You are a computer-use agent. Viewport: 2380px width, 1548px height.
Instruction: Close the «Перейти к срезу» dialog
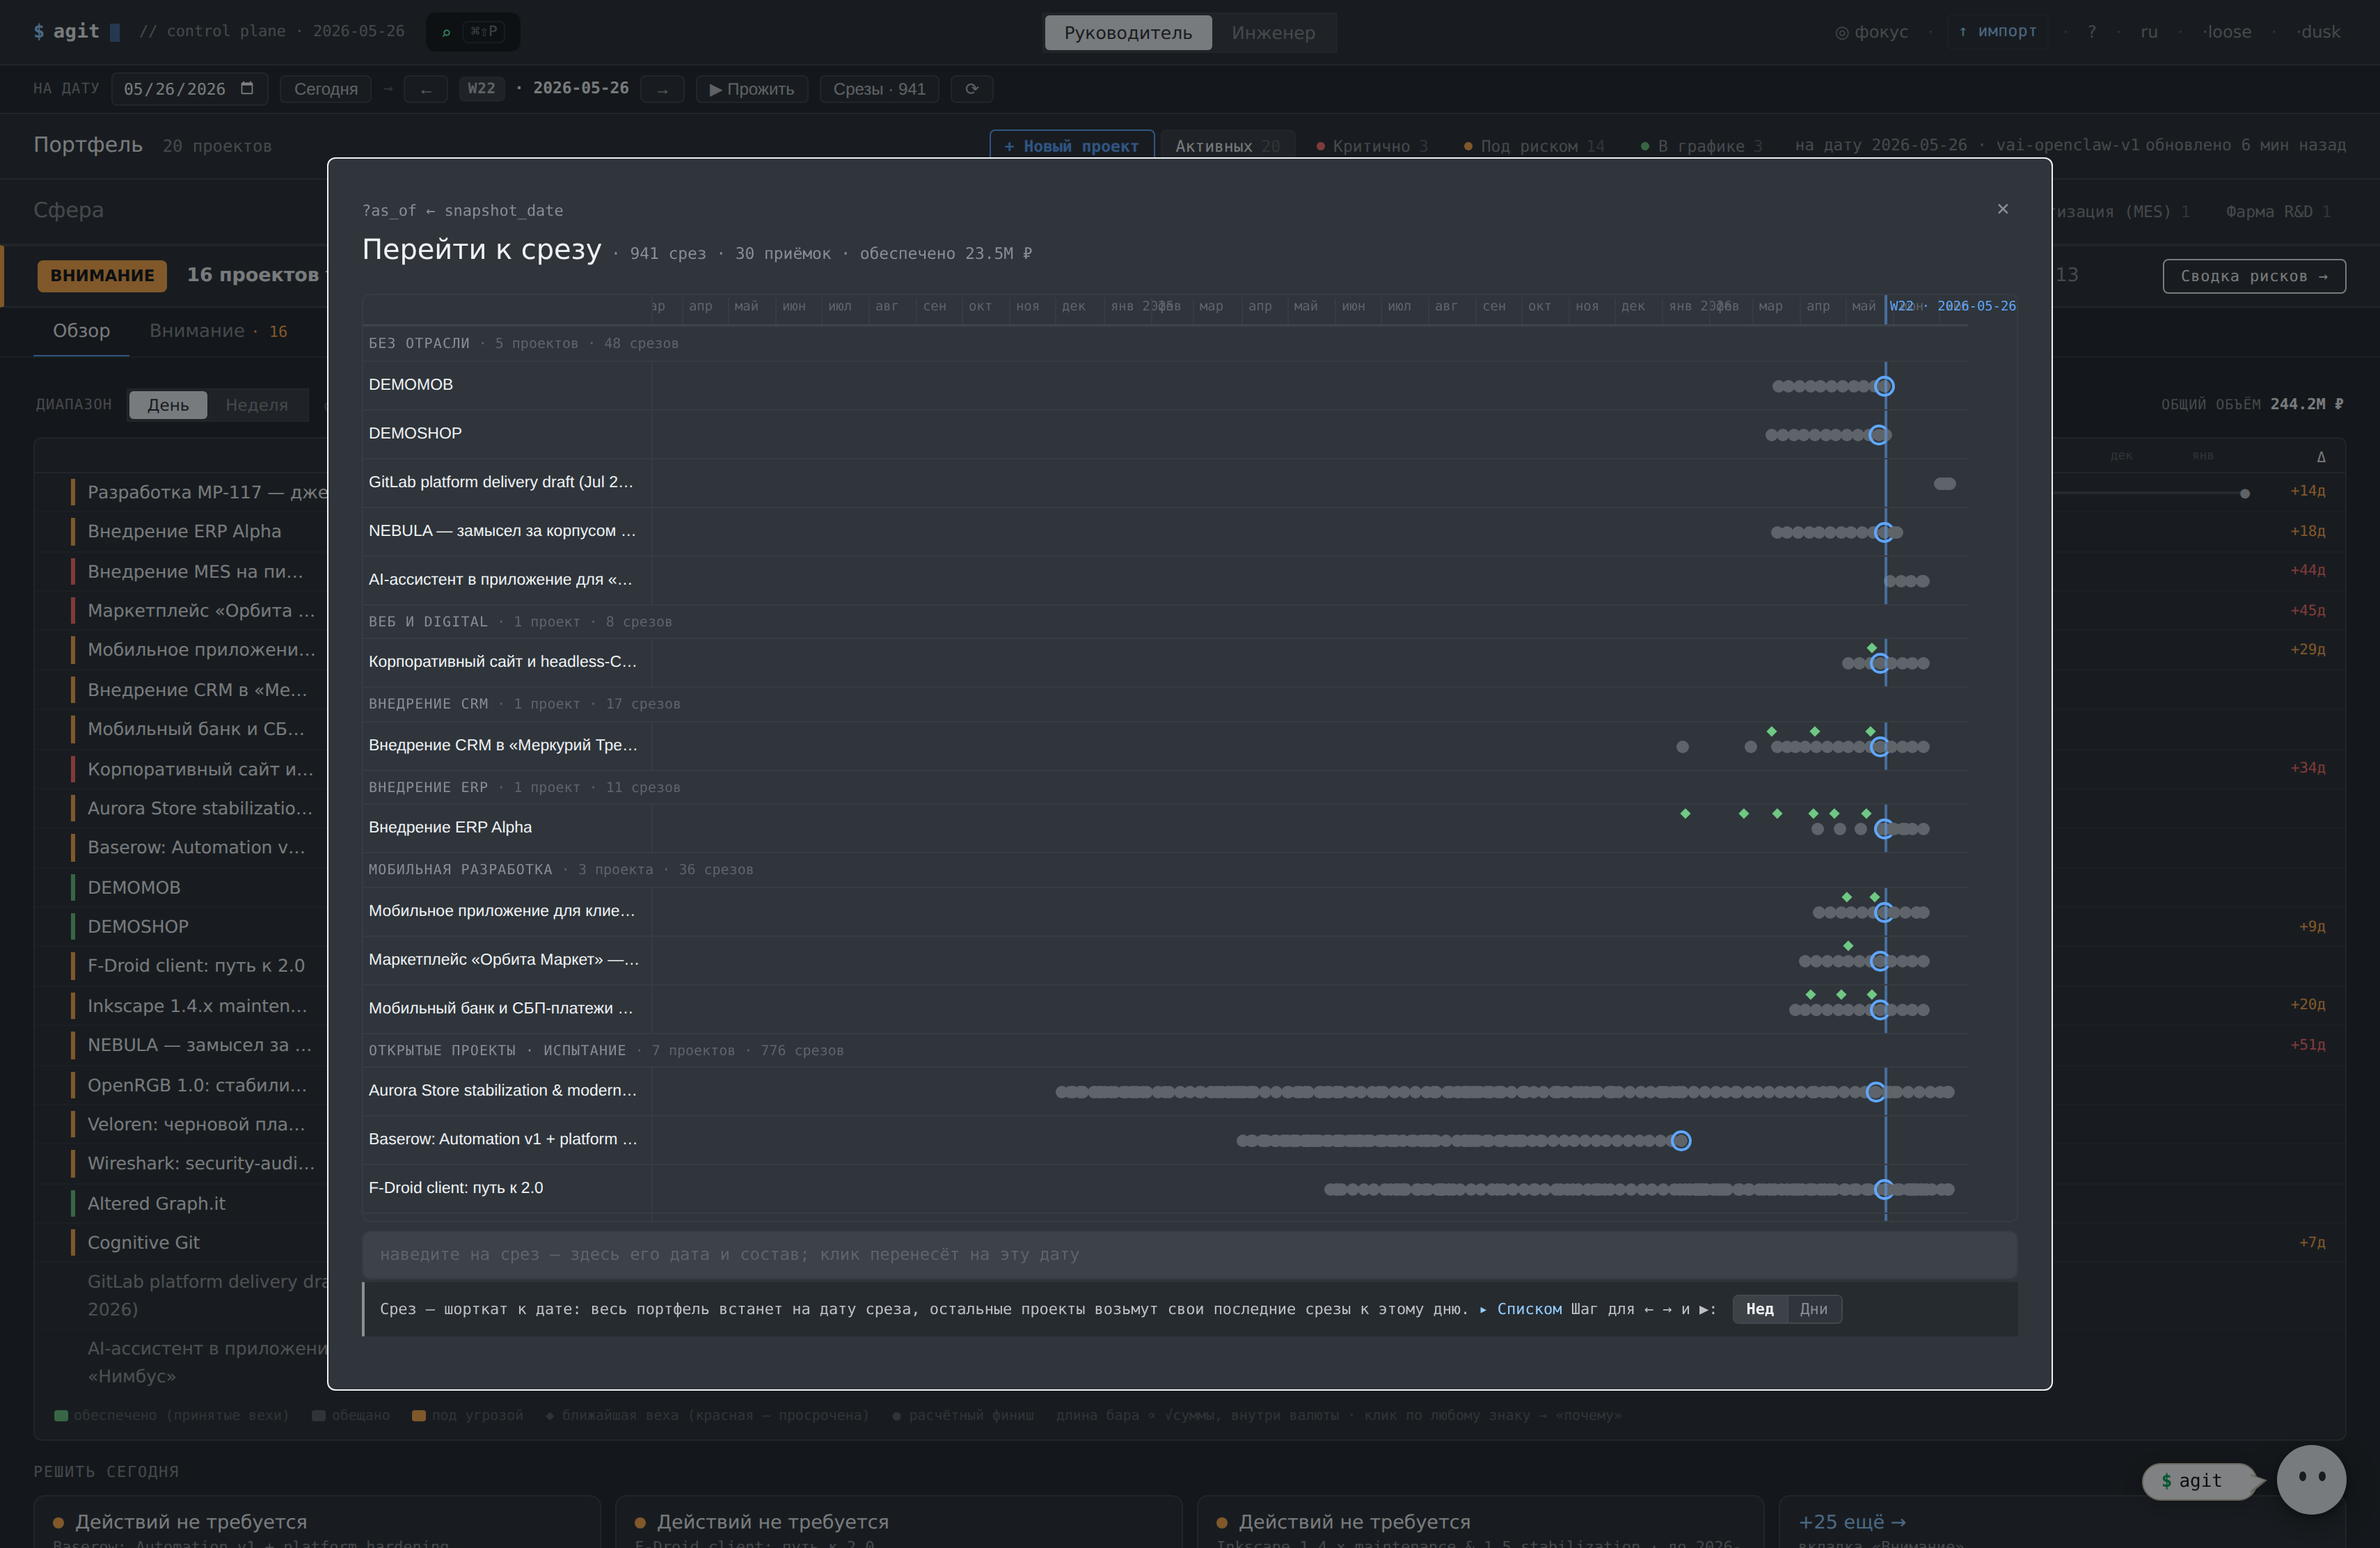[2002, 209]
